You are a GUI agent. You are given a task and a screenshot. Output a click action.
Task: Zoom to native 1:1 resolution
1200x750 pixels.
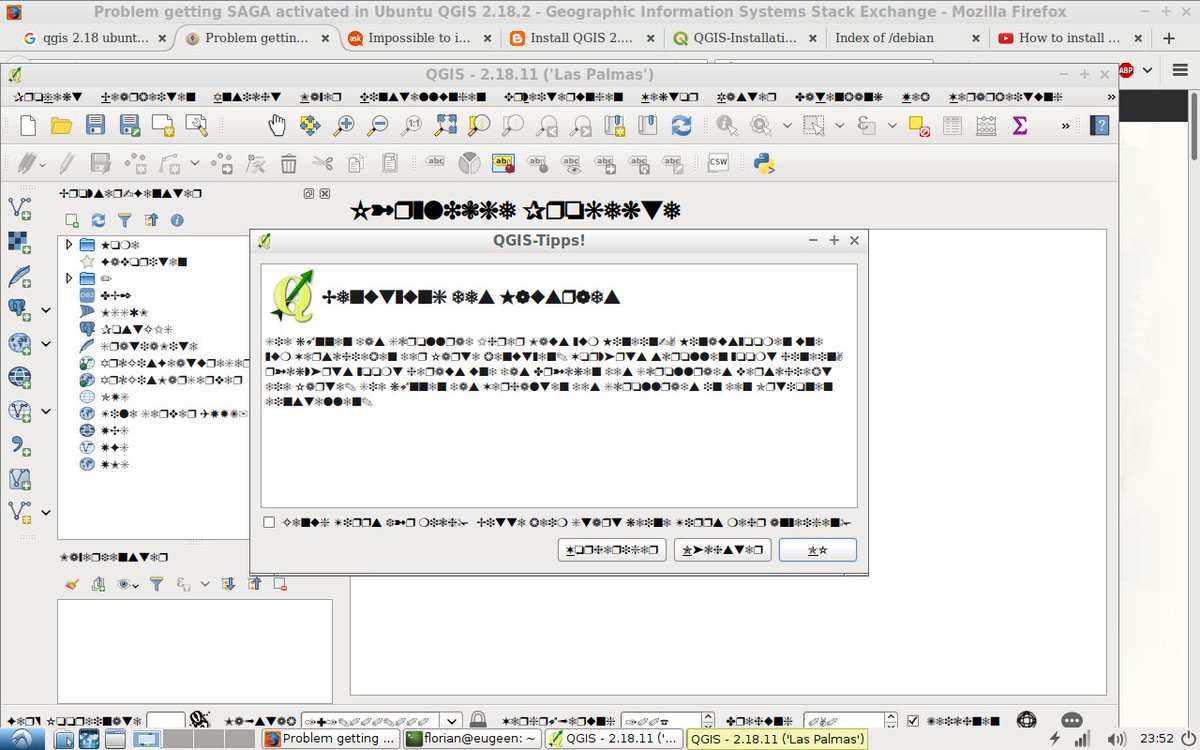click(412, 125)
